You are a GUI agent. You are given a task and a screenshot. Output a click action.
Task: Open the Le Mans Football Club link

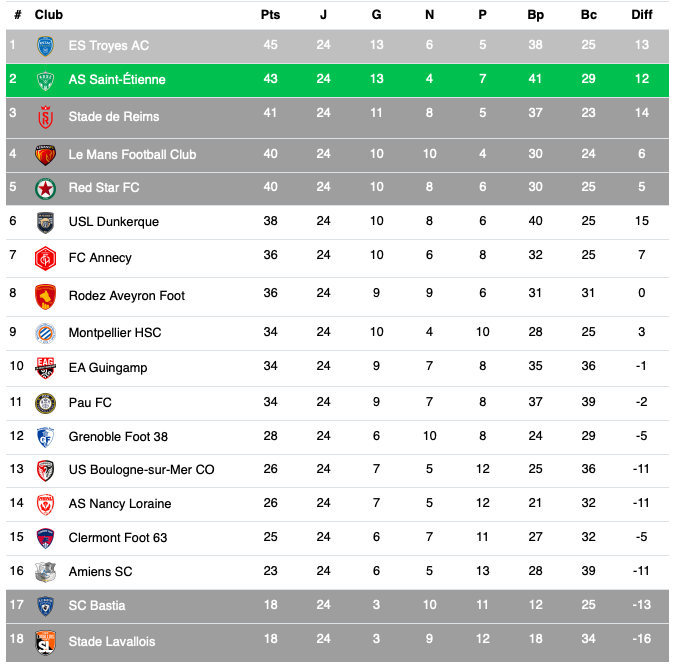[x=132, y=155]
